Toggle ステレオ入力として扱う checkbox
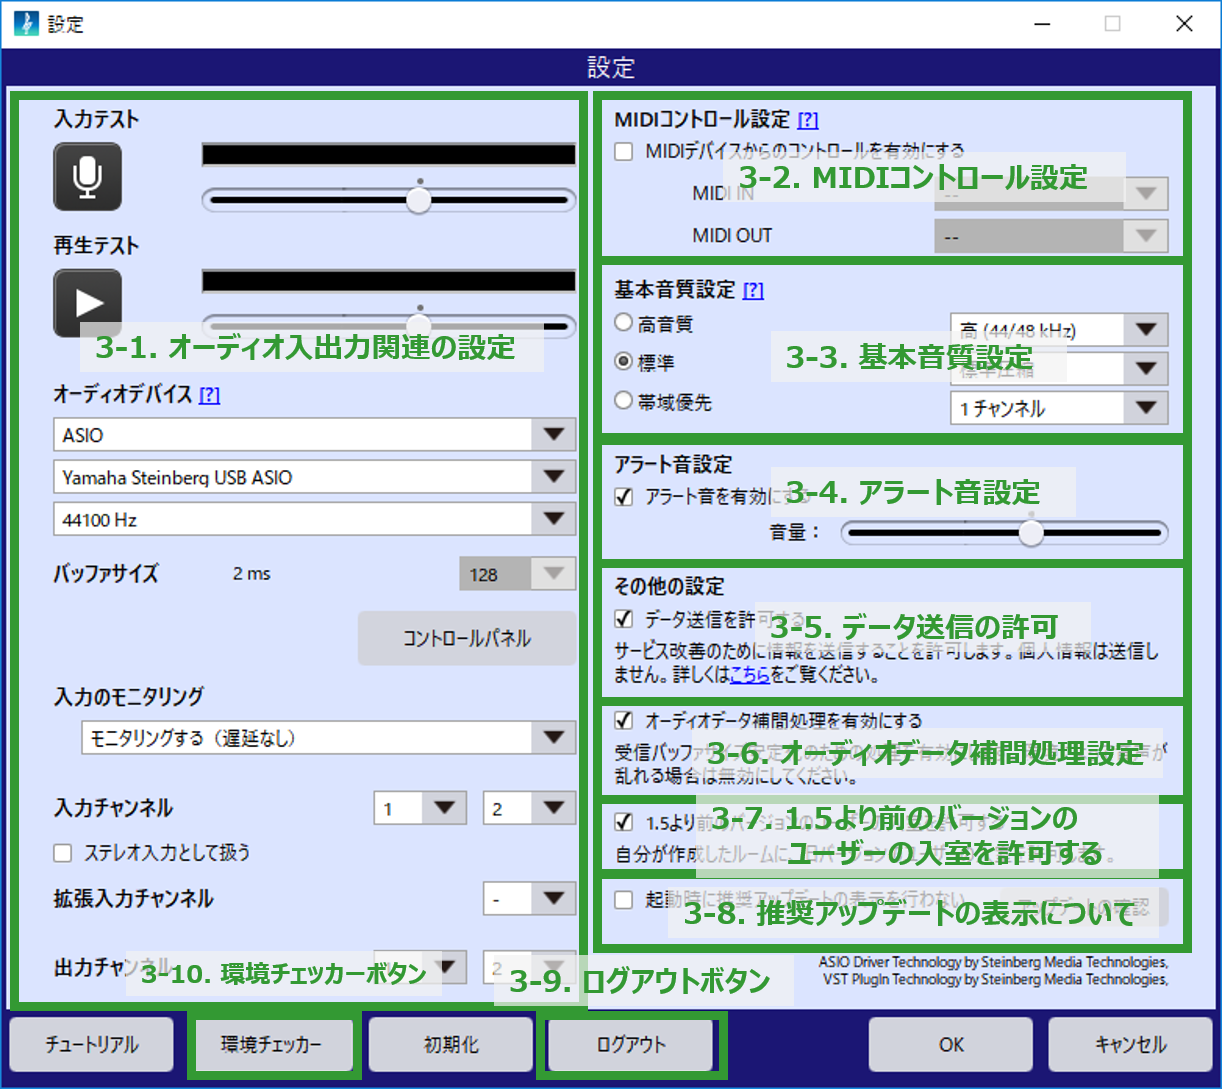1222x1089 pixels. pos(63,853)
